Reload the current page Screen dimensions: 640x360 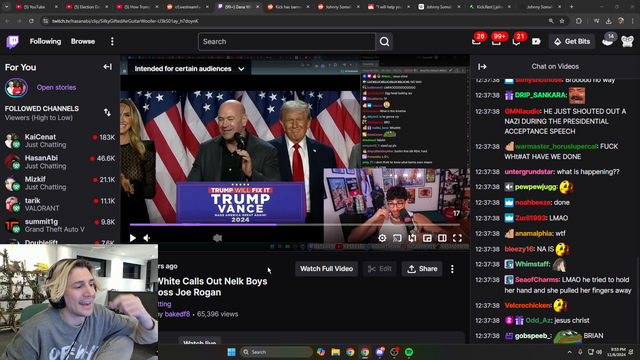click(31, 21)
